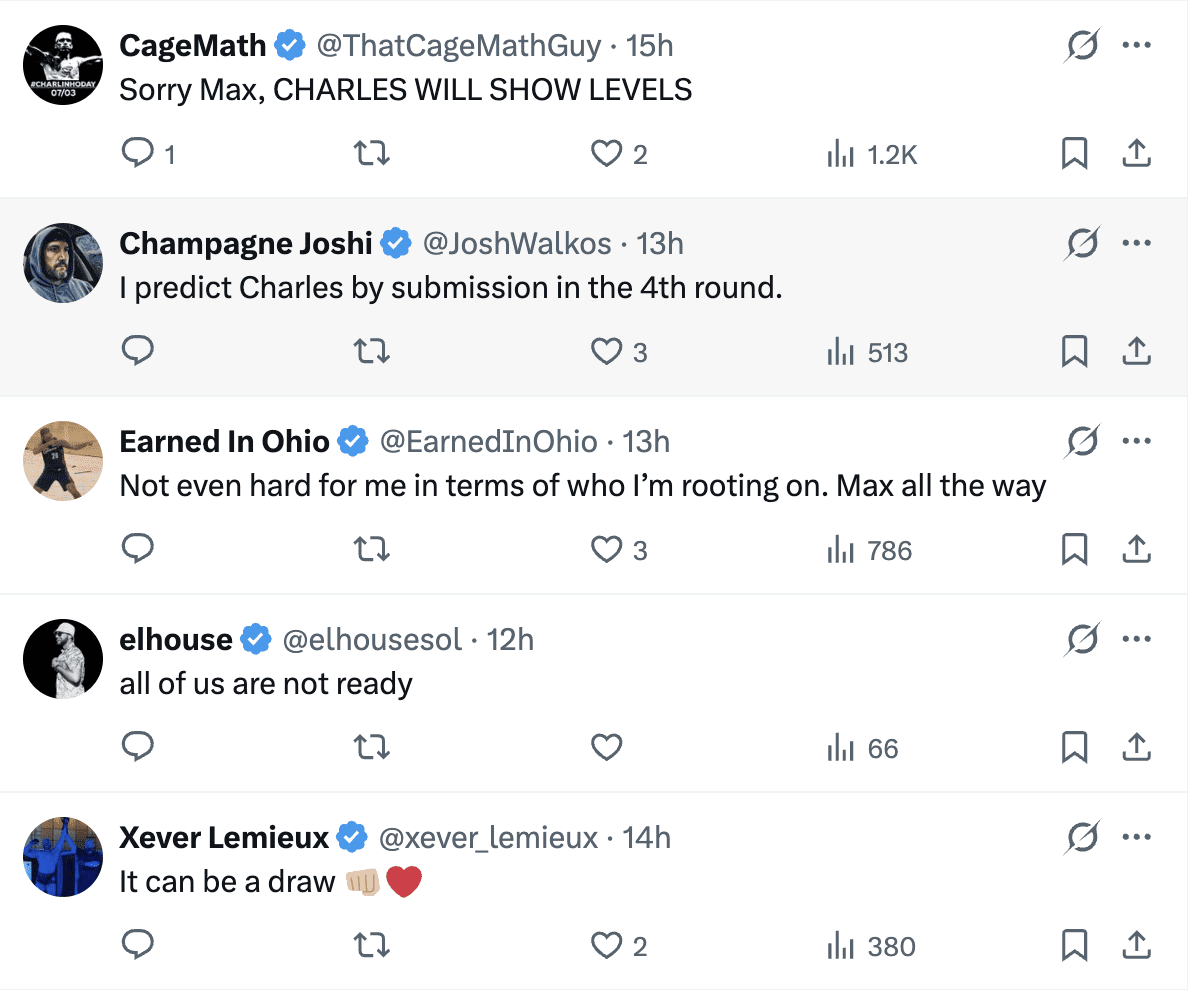
Task: Share Earned In Ohio's tweet
Action: (x=1136, y=550)
